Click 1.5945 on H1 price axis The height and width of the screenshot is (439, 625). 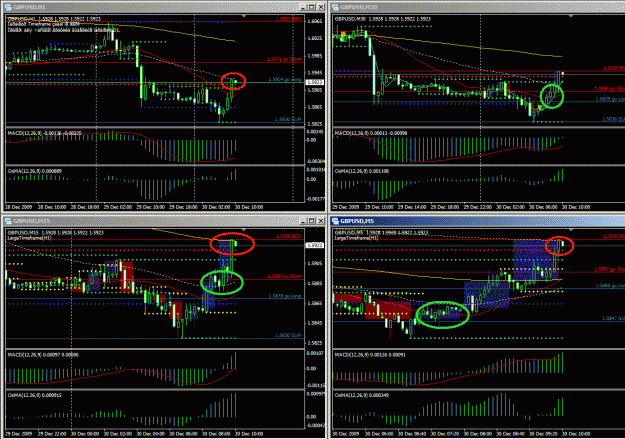[x=314, y=73]
